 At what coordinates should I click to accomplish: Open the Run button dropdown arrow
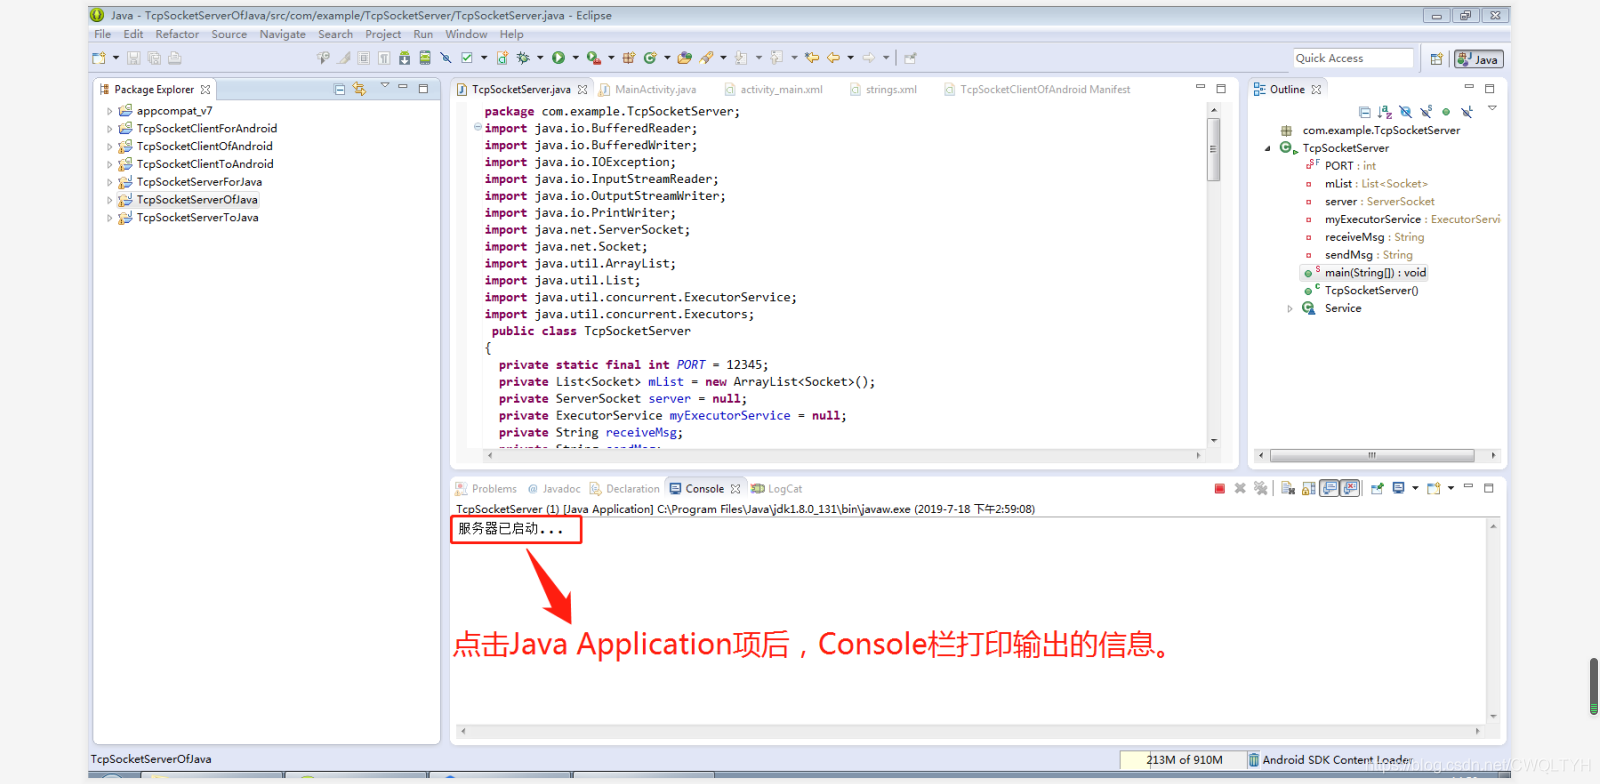(x=576, y=58)
